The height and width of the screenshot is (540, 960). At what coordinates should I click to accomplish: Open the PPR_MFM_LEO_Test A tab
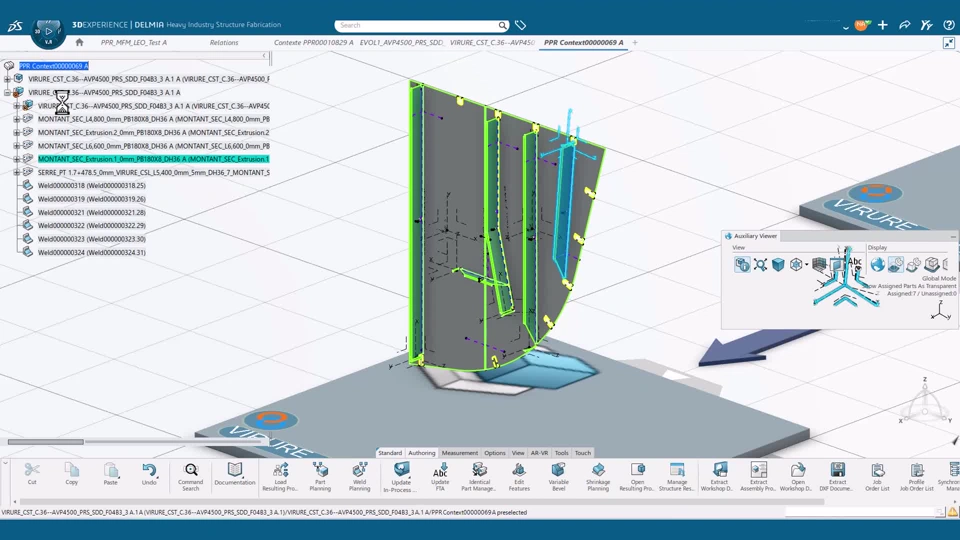[x=133, y=43]
